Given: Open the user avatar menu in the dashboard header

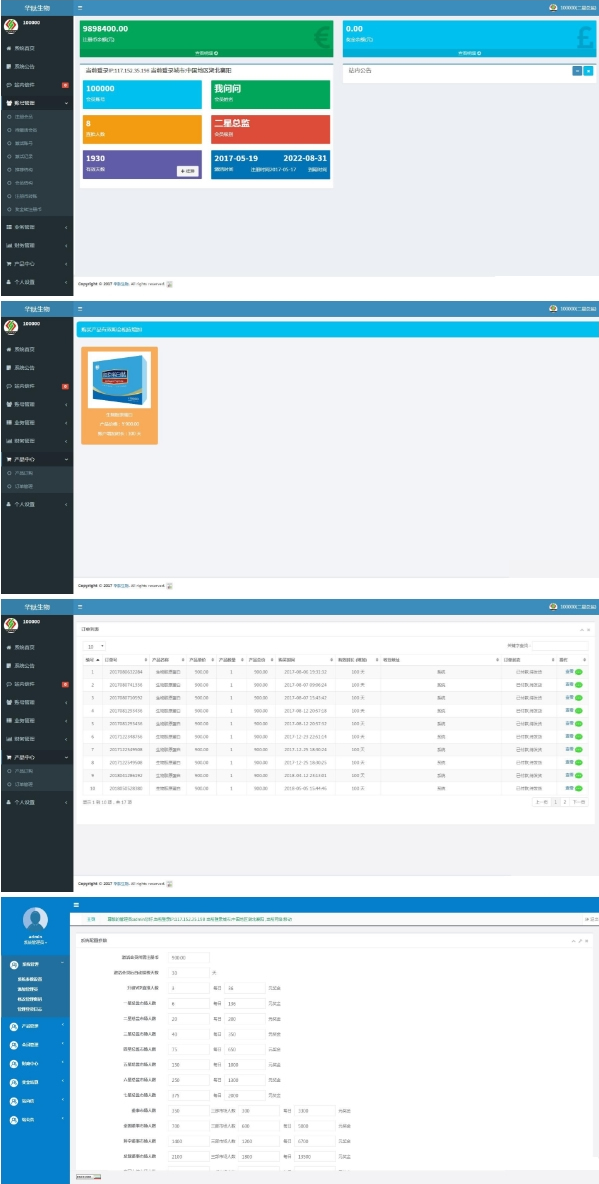Looking at the screenshot, I should (553, 8).
